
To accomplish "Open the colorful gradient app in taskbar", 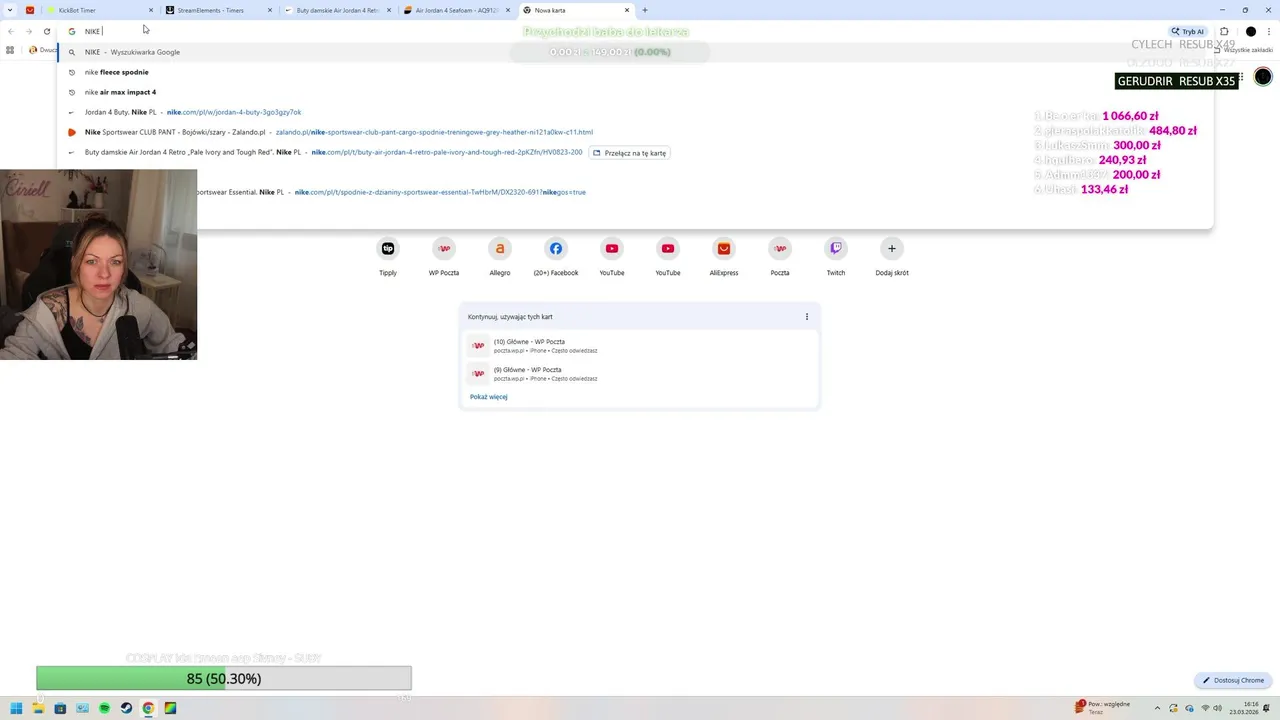I will [170, 708].
